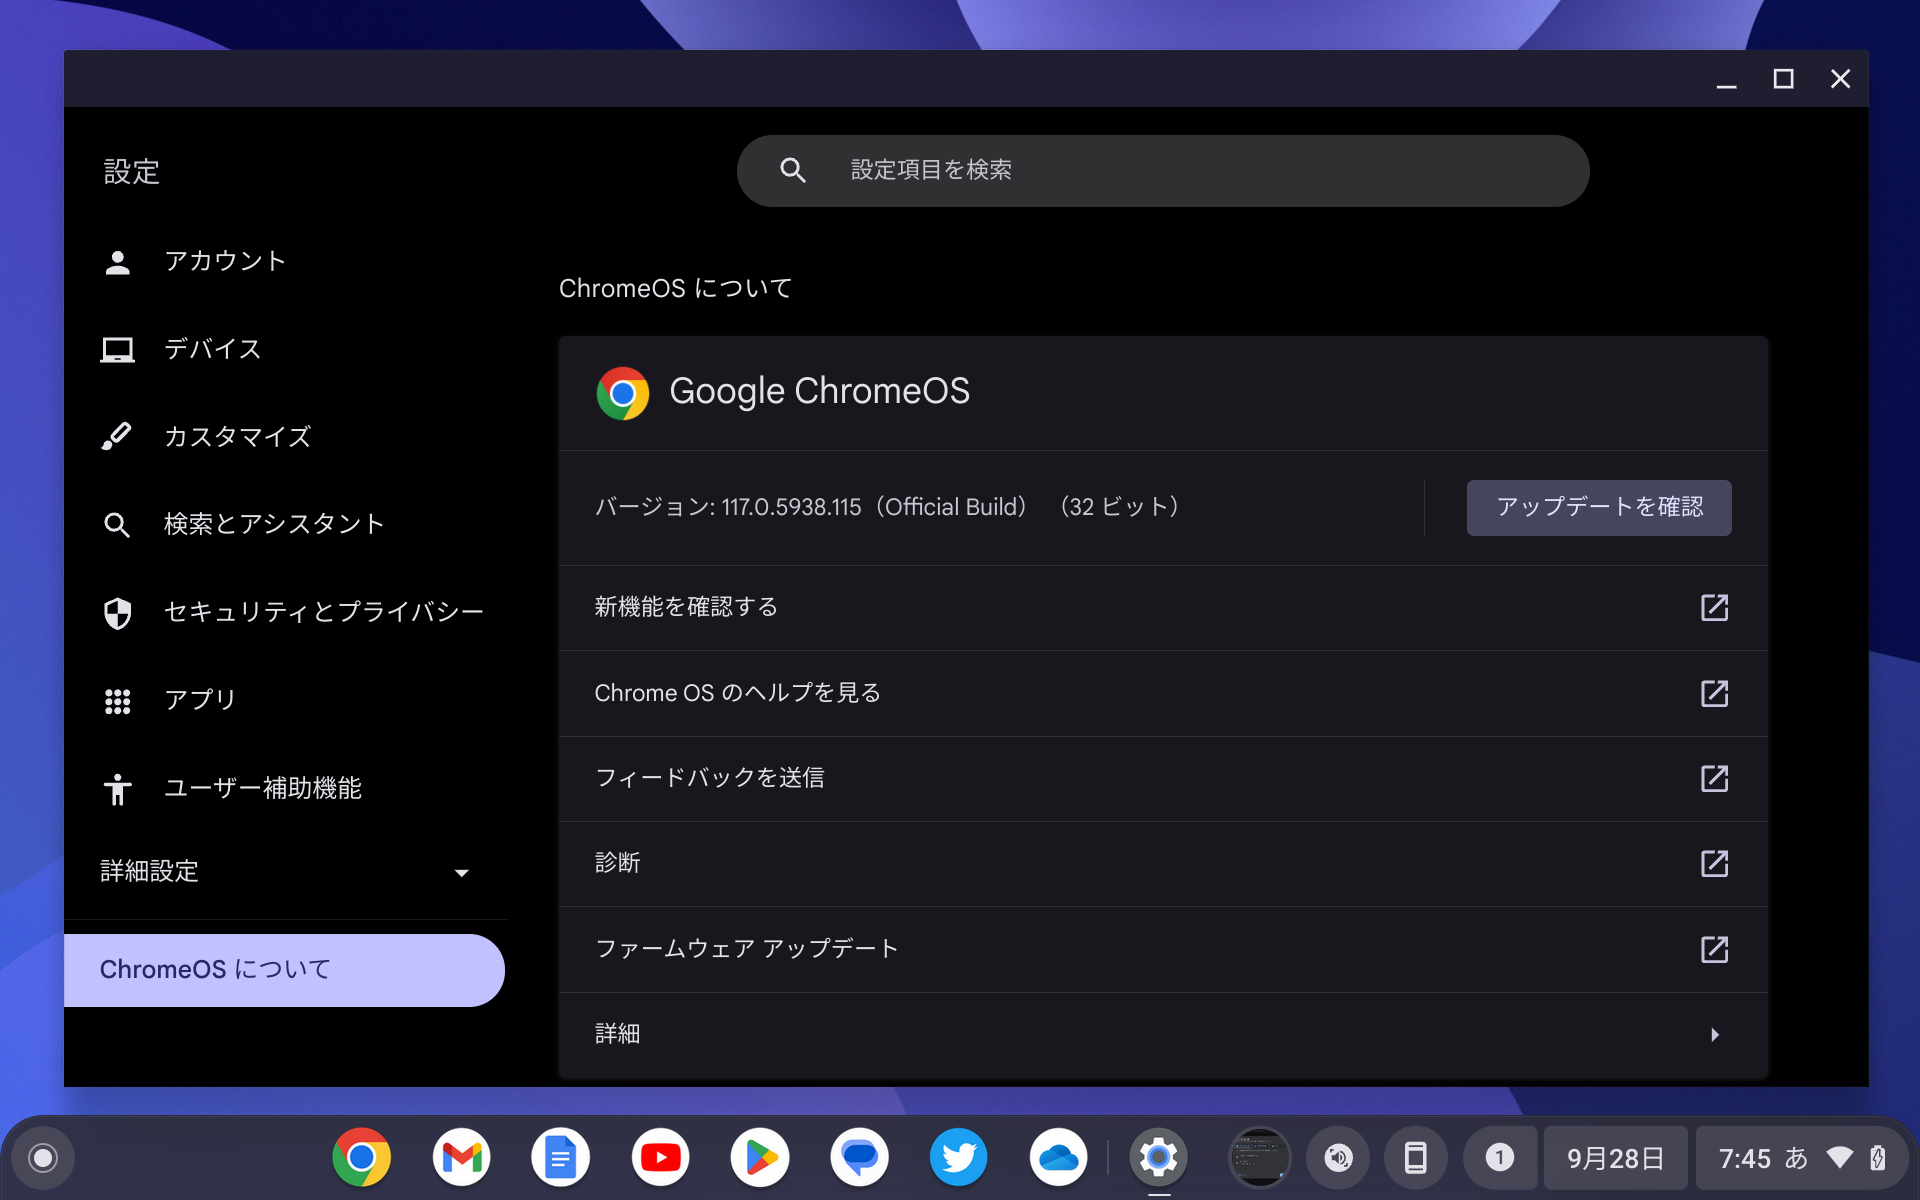Select アカウント in the settings sidebar

[225, 260]
